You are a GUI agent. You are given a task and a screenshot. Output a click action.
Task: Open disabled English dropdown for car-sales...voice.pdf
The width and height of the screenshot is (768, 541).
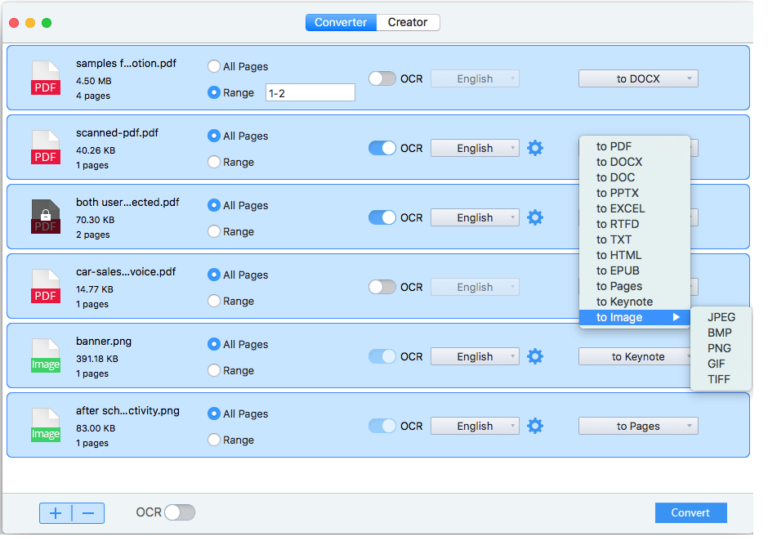coord(475,287)
